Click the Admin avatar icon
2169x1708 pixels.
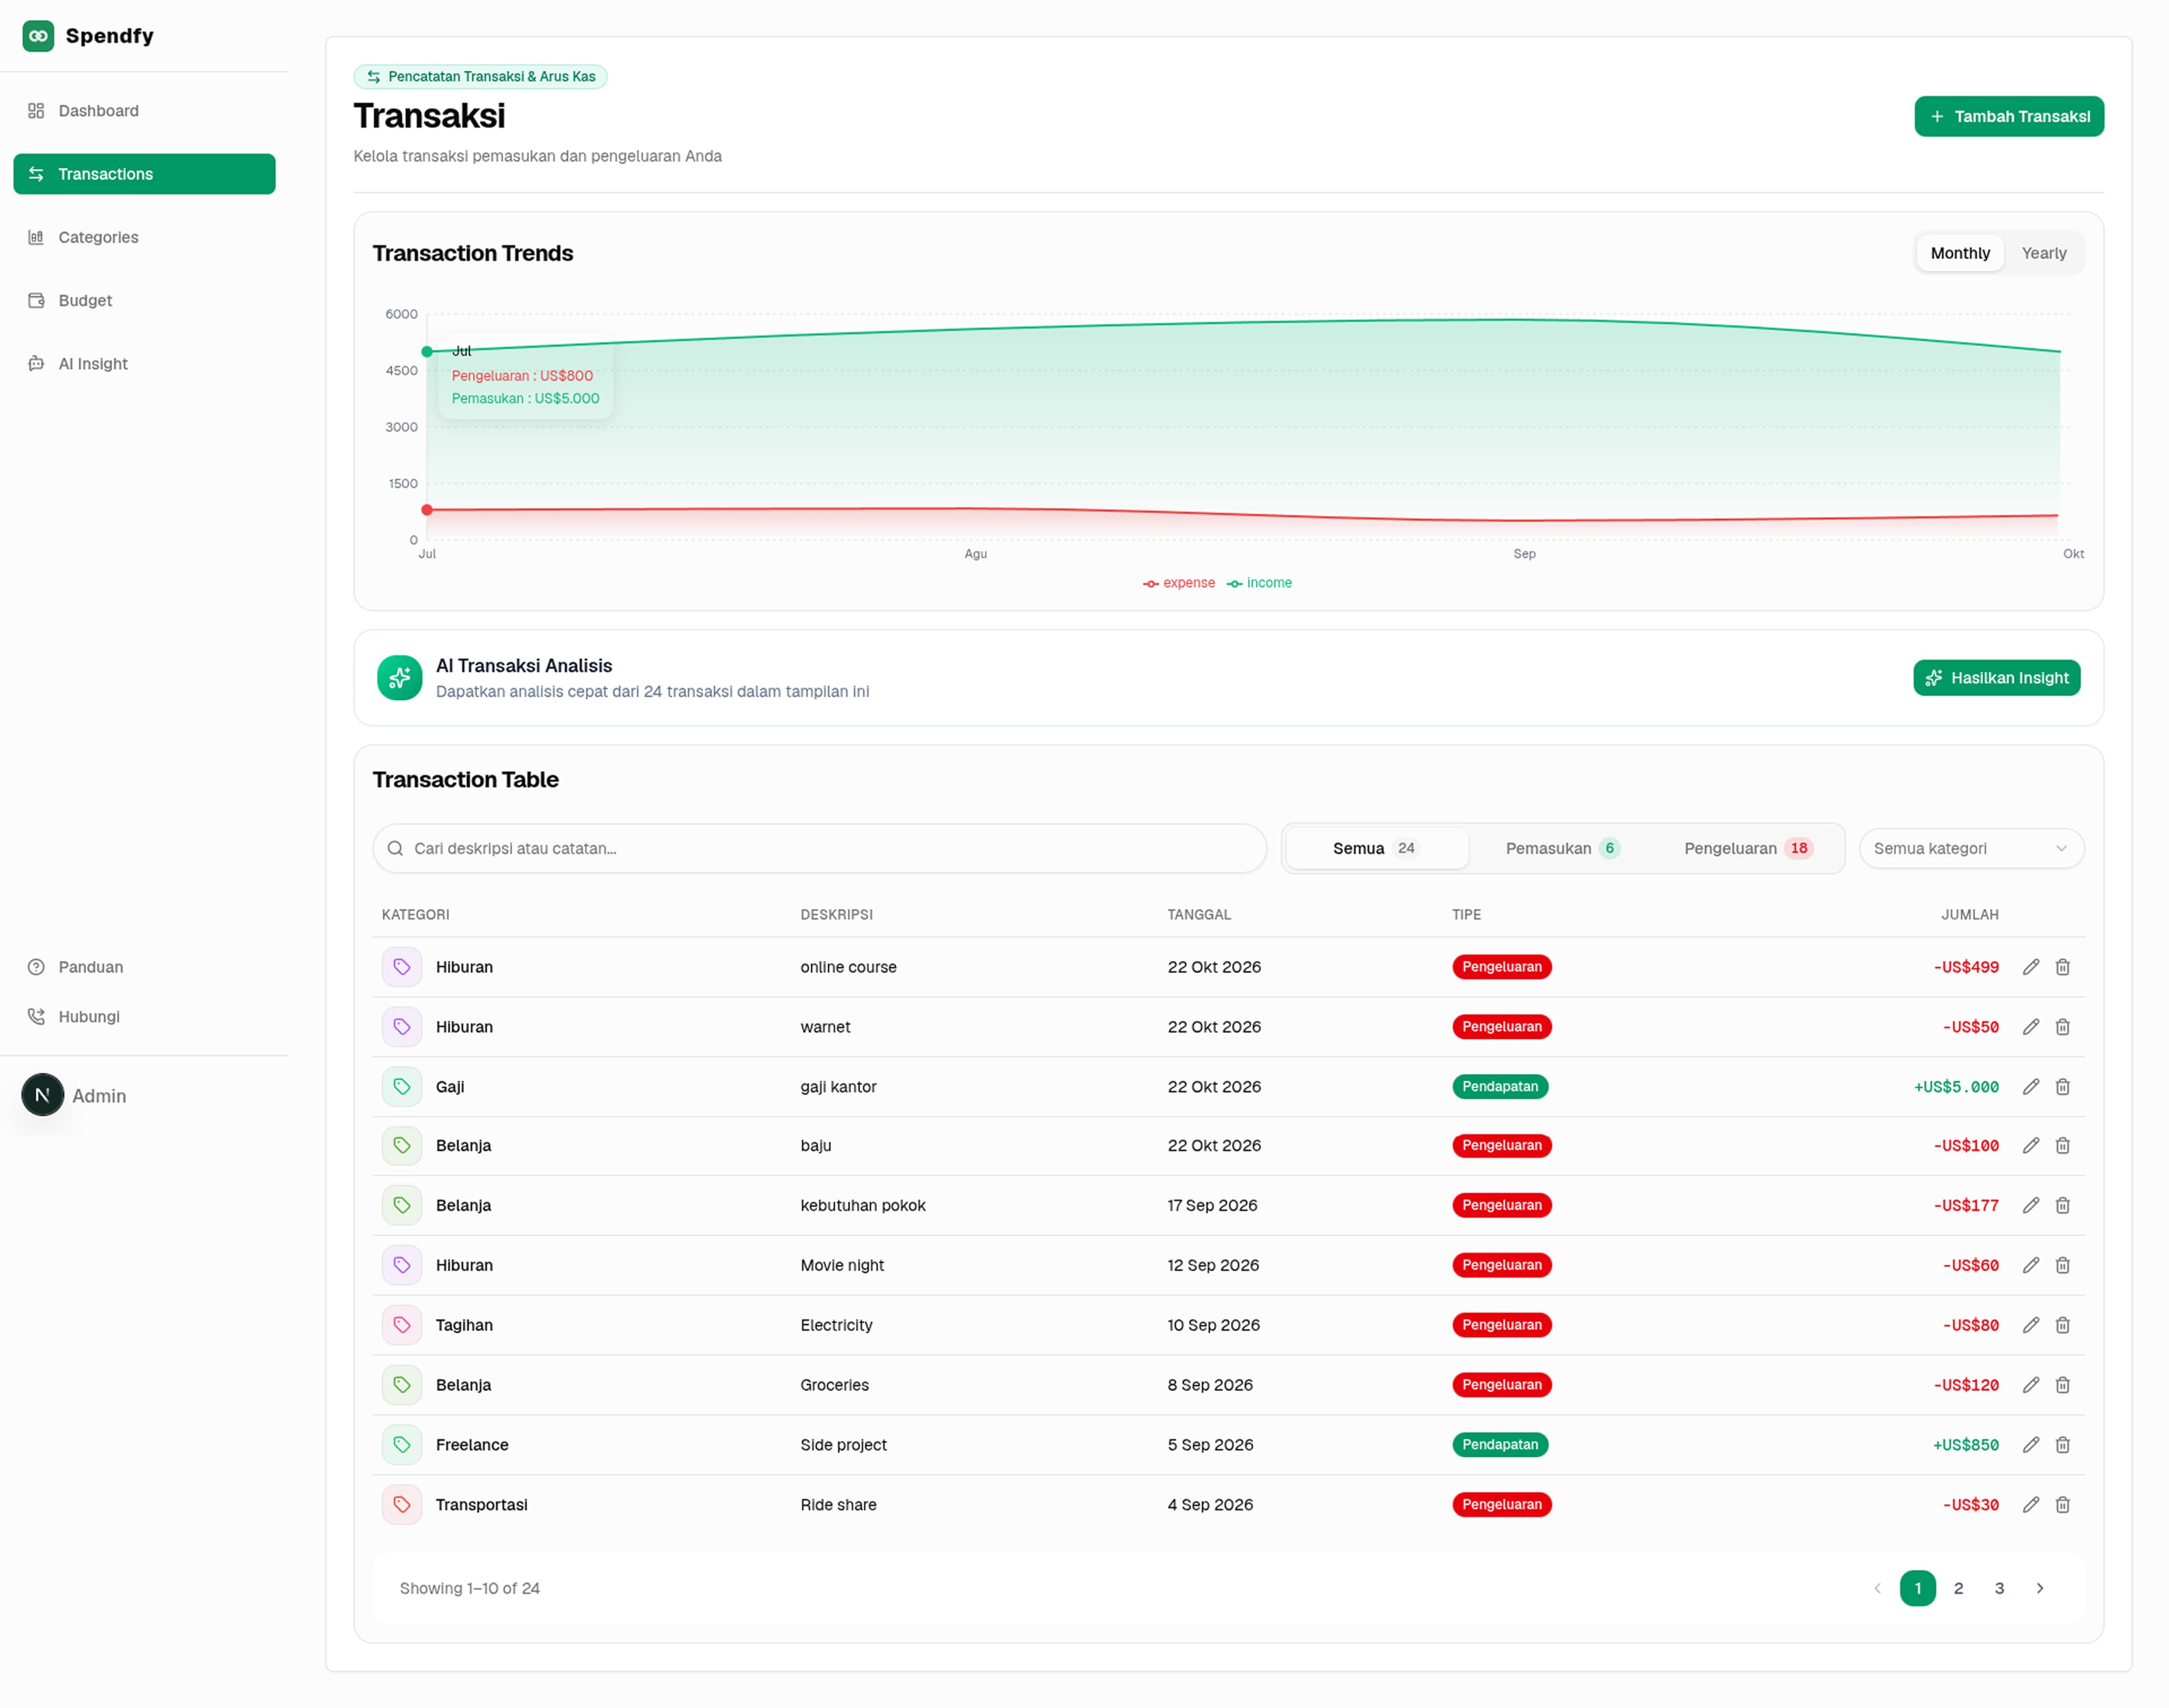[x=43, y=1096]
